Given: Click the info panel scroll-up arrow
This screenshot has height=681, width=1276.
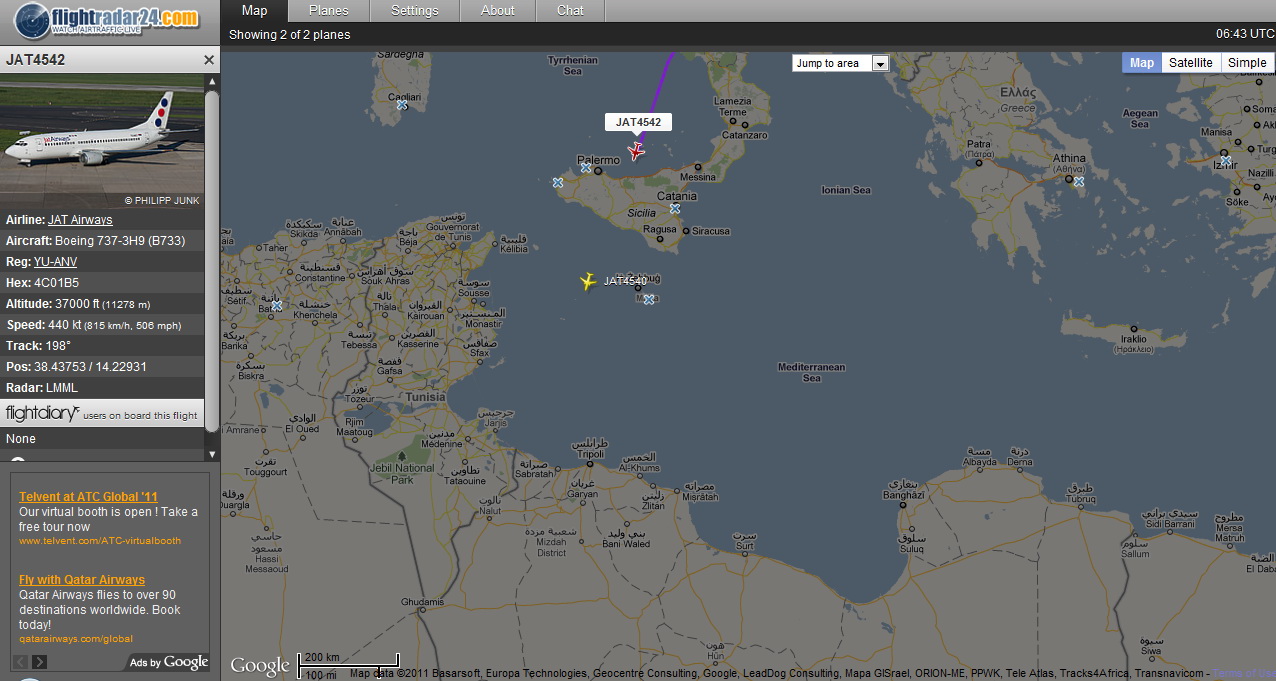Looking at the screenshot, I should 211,80.
